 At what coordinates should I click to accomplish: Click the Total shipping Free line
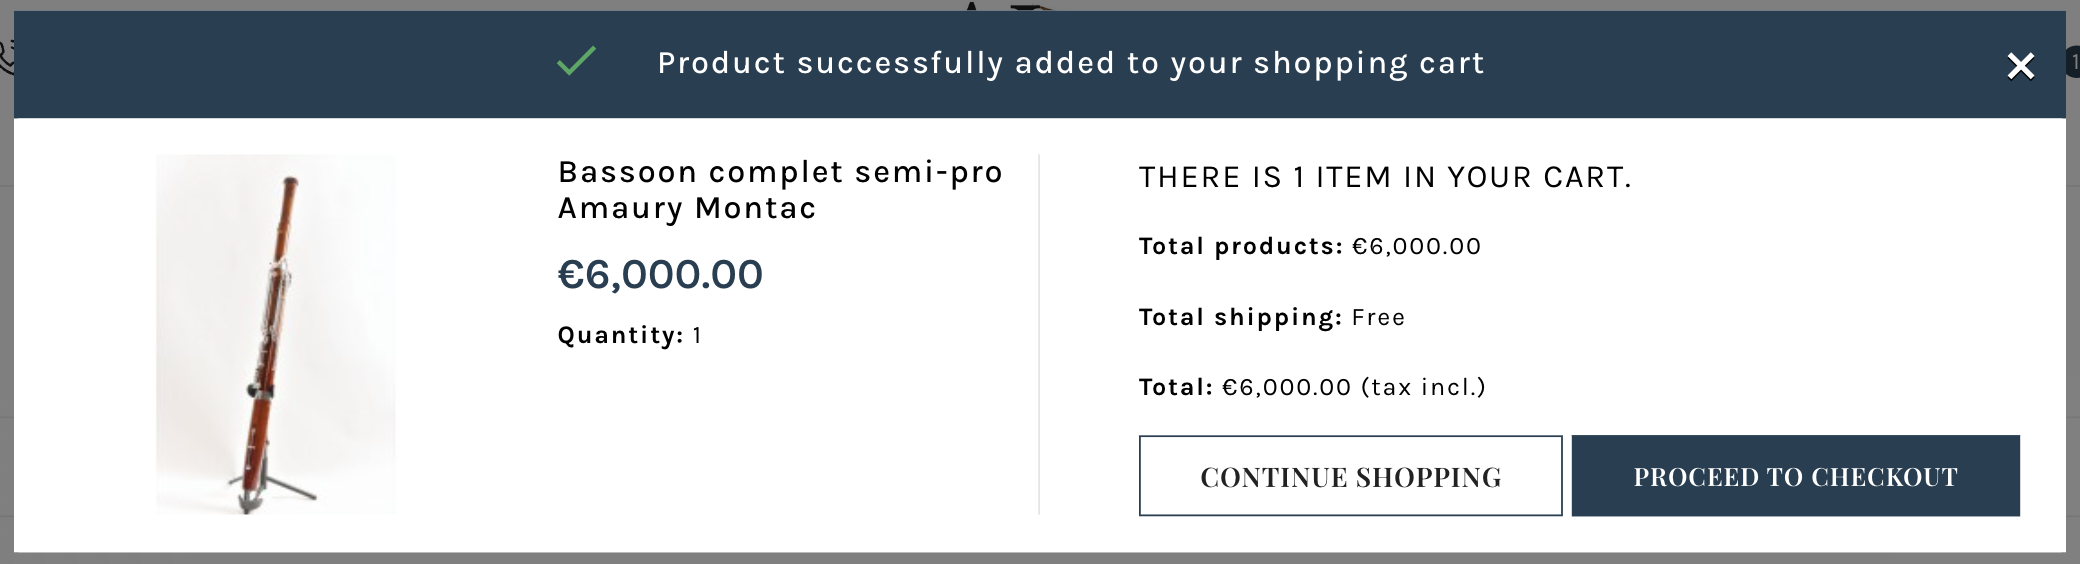tap(1271, 317)
